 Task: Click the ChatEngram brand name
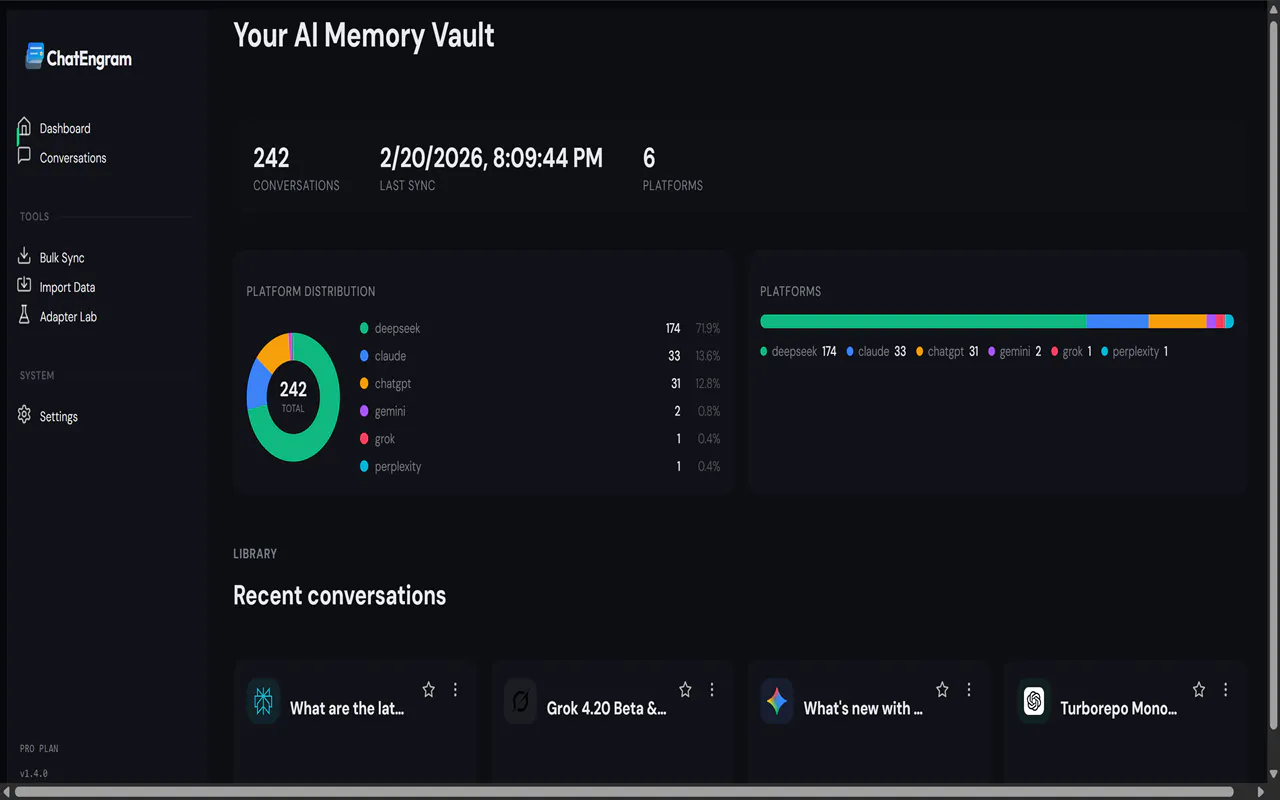tap(89, 59)
